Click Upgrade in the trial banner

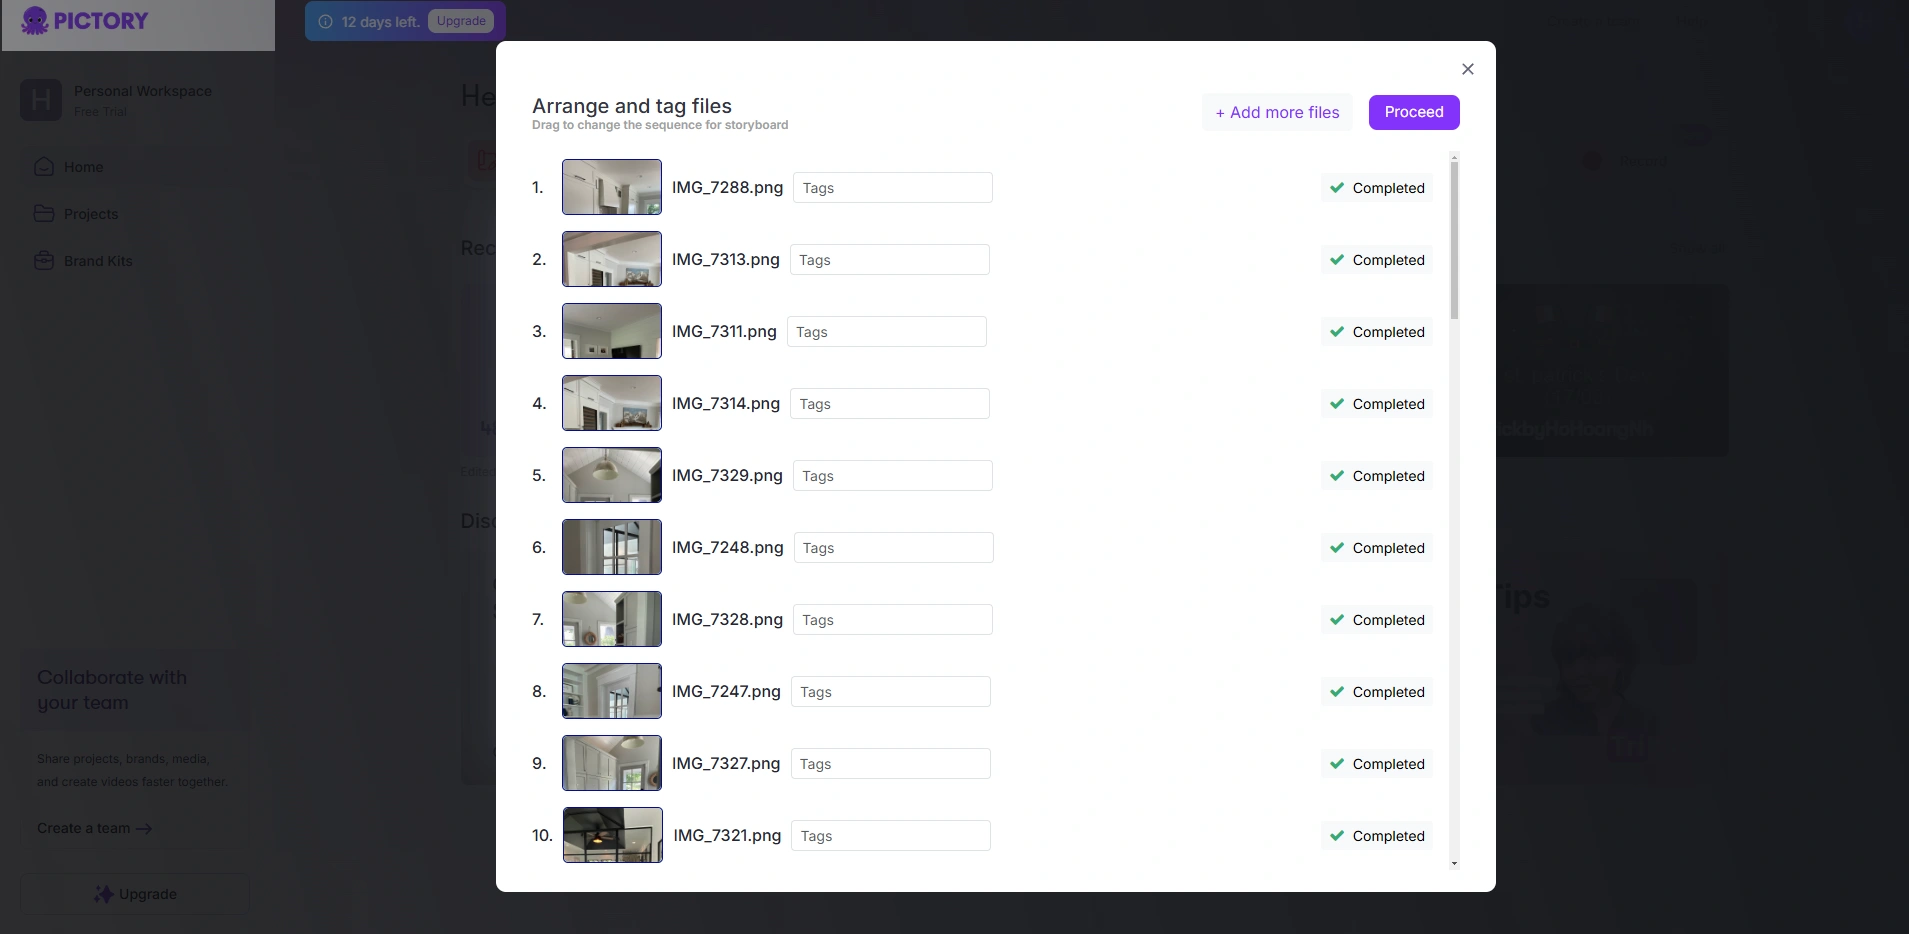pyautogui.click(x=461, y=21)
